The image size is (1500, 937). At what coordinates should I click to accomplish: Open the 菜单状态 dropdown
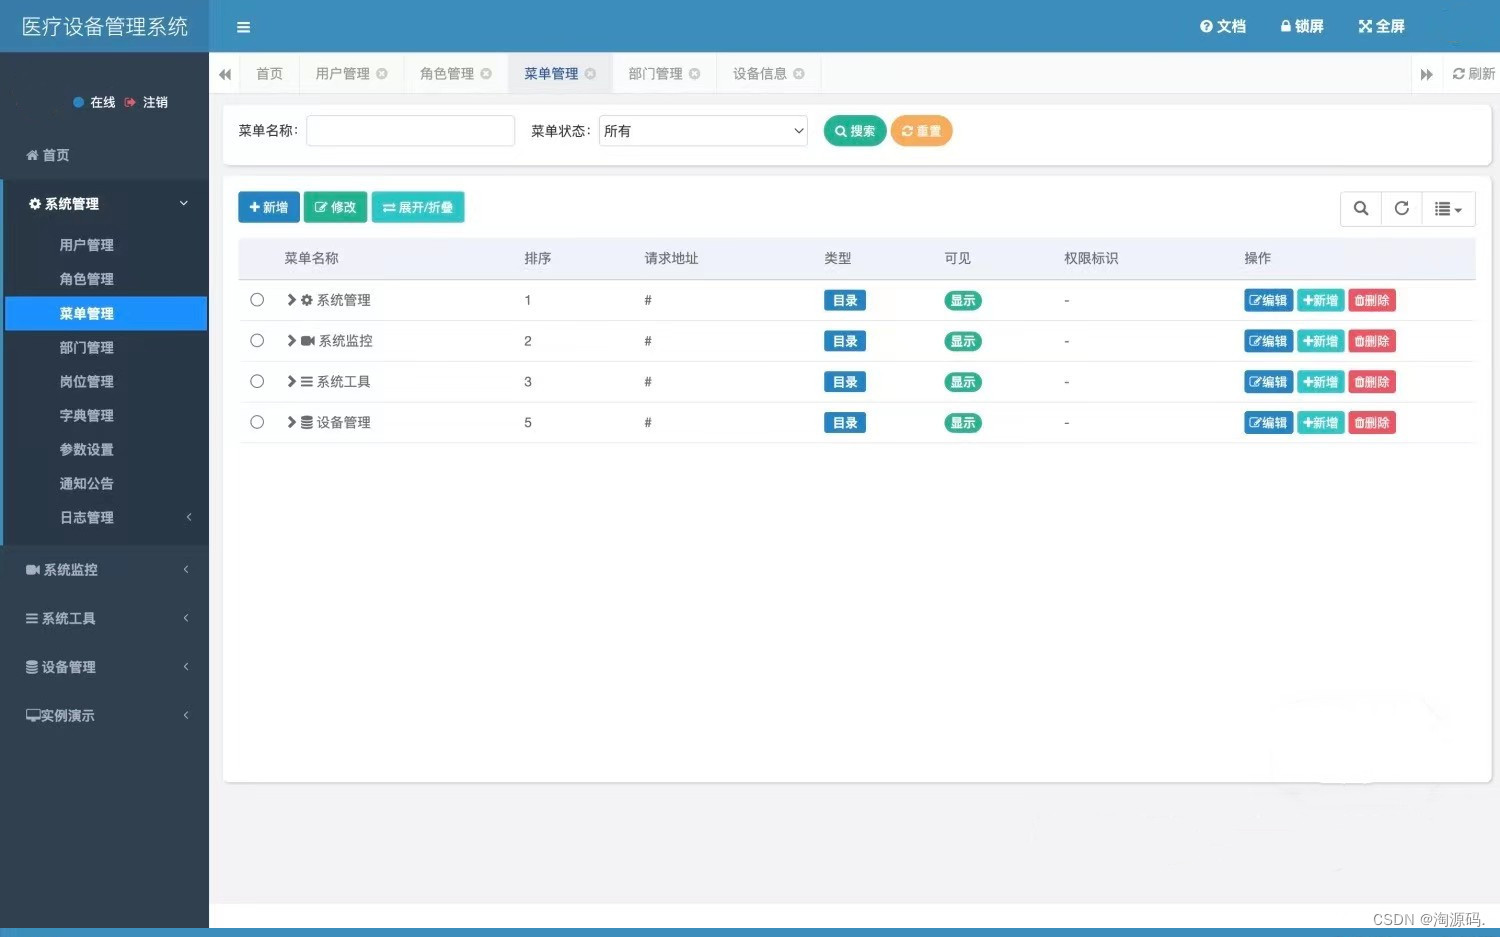703,131
